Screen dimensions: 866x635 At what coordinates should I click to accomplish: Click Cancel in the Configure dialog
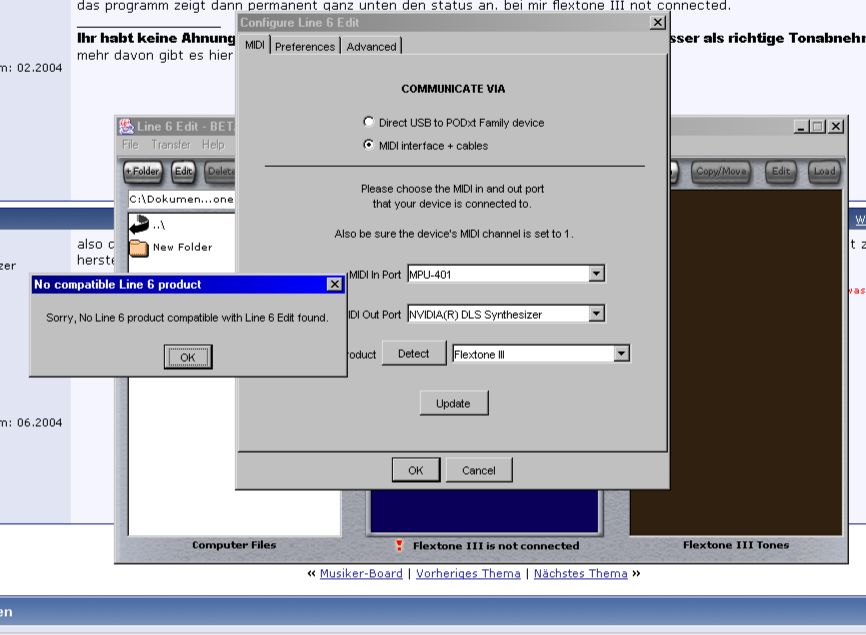click(479, 470)
